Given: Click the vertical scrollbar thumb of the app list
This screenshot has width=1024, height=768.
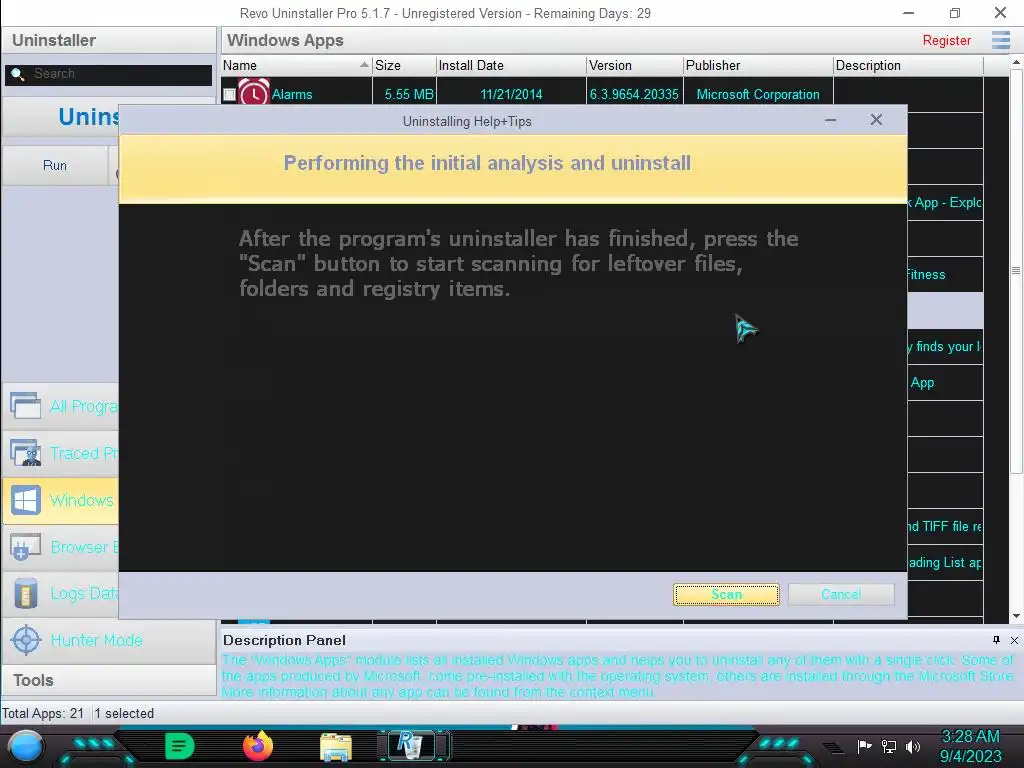Looking at the screenshot, I should click(1016, 270).
